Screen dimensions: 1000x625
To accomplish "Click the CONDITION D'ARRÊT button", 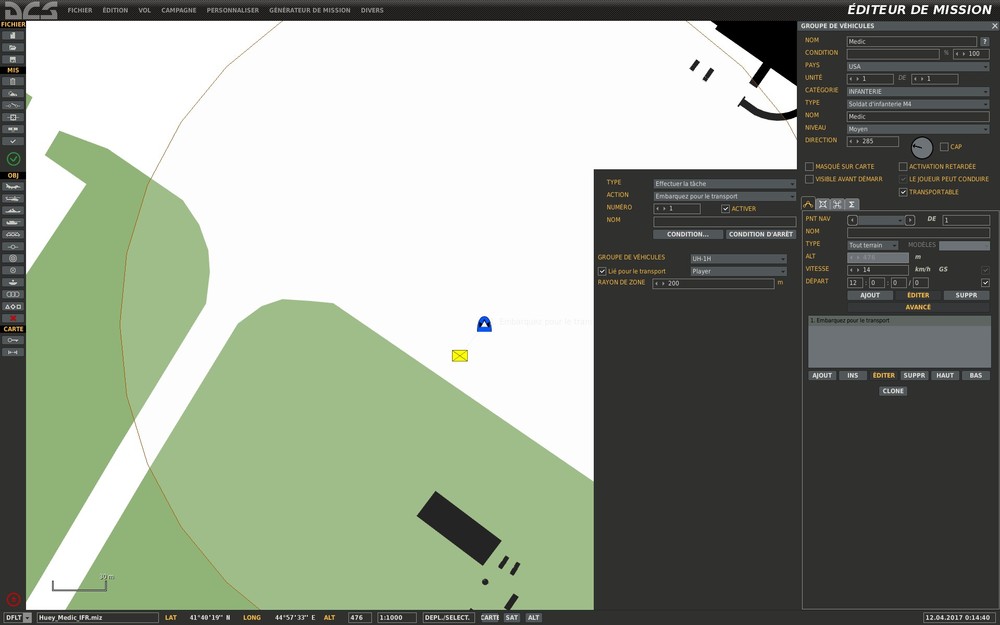I will 761,234.
